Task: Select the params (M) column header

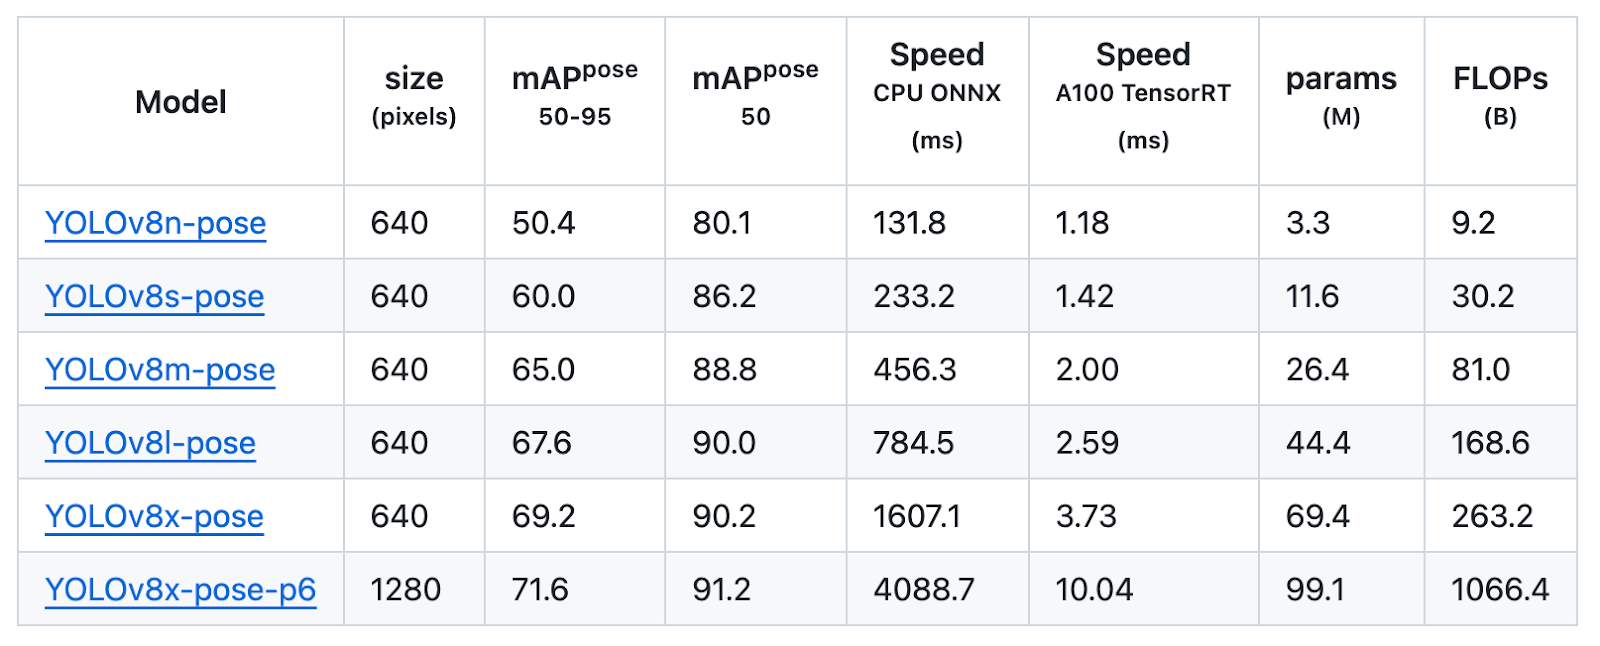Action: click(1341, 95)
